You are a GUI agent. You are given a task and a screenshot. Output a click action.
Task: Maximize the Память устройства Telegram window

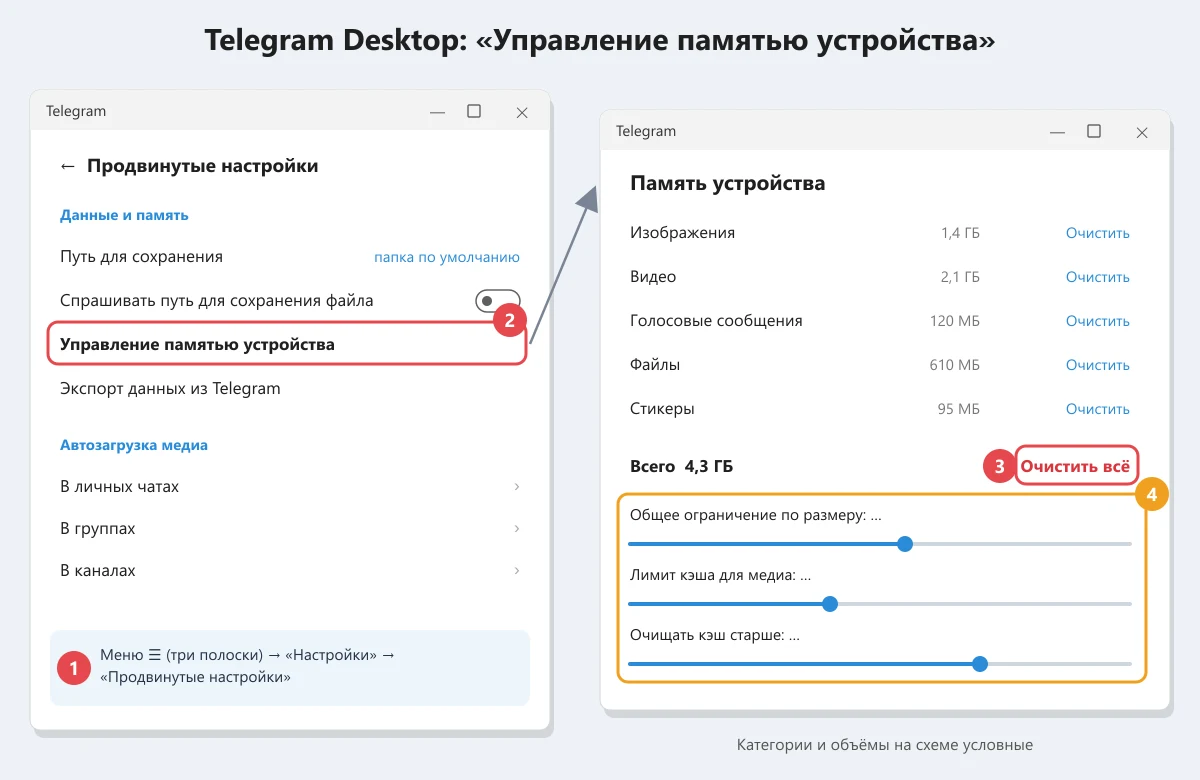pyautogui.click(x=1094, y=132)
